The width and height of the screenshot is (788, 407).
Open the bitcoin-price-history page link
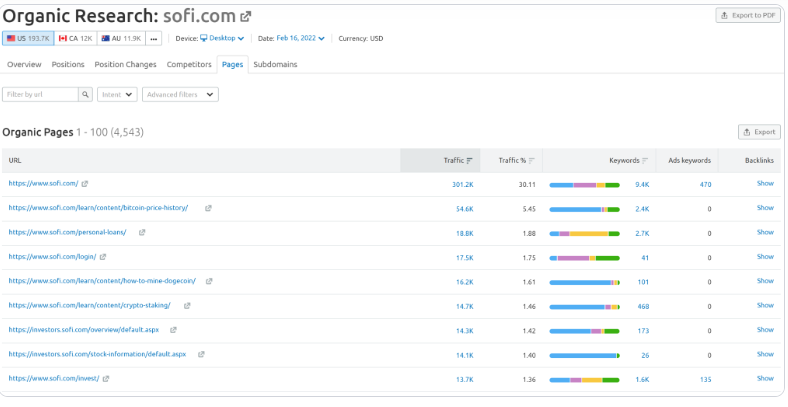coord(98,208)
